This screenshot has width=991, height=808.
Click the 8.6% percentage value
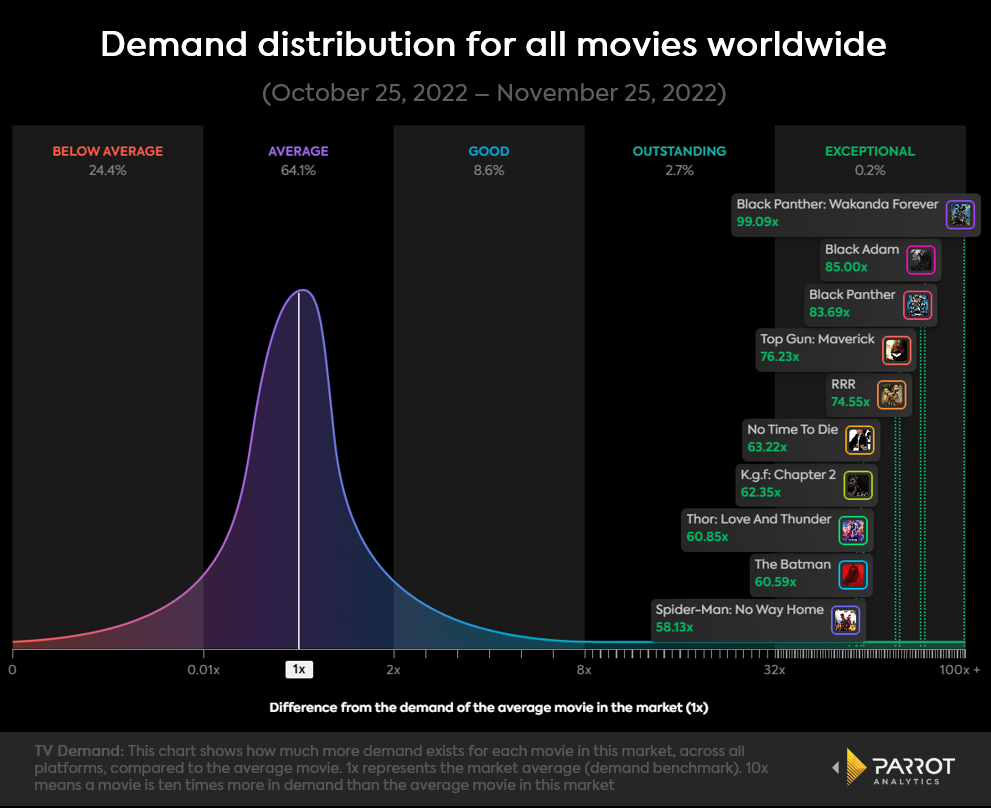coord(489,170)
